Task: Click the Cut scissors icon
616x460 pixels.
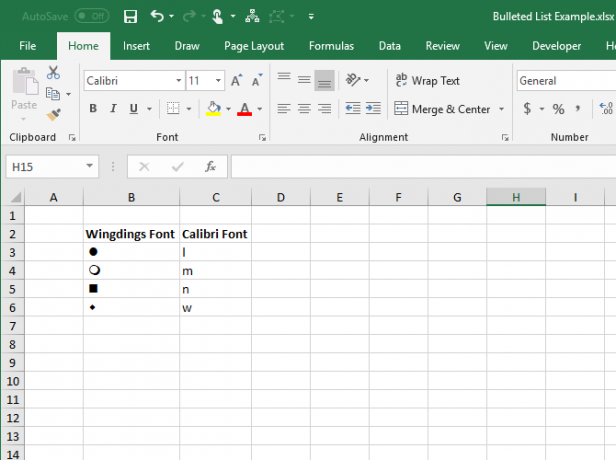Action: point(53,73)
